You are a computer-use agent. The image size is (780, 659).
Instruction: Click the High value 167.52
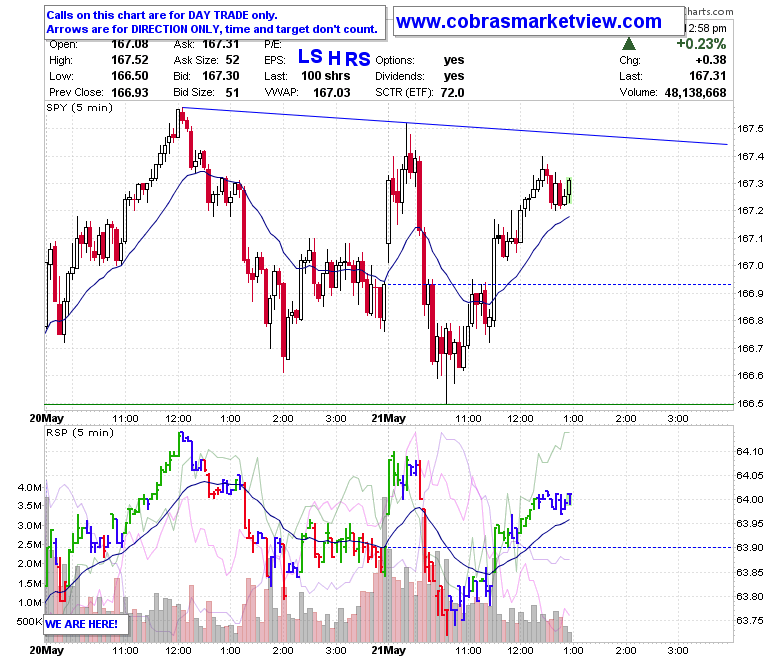coord(130,60)
